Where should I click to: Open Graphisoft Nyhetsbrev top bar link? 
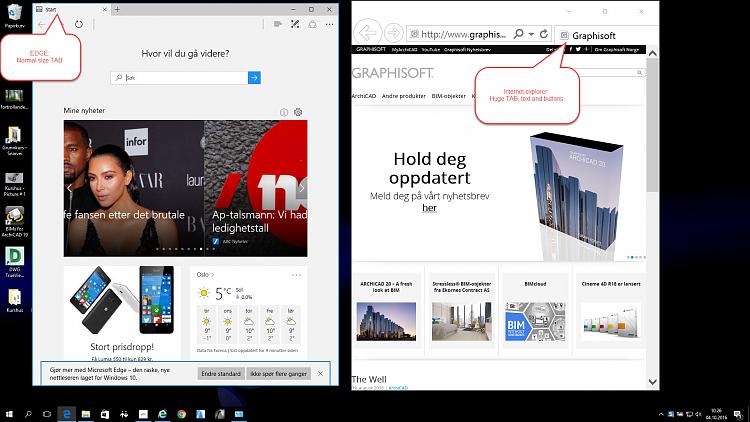coord(467,49)
